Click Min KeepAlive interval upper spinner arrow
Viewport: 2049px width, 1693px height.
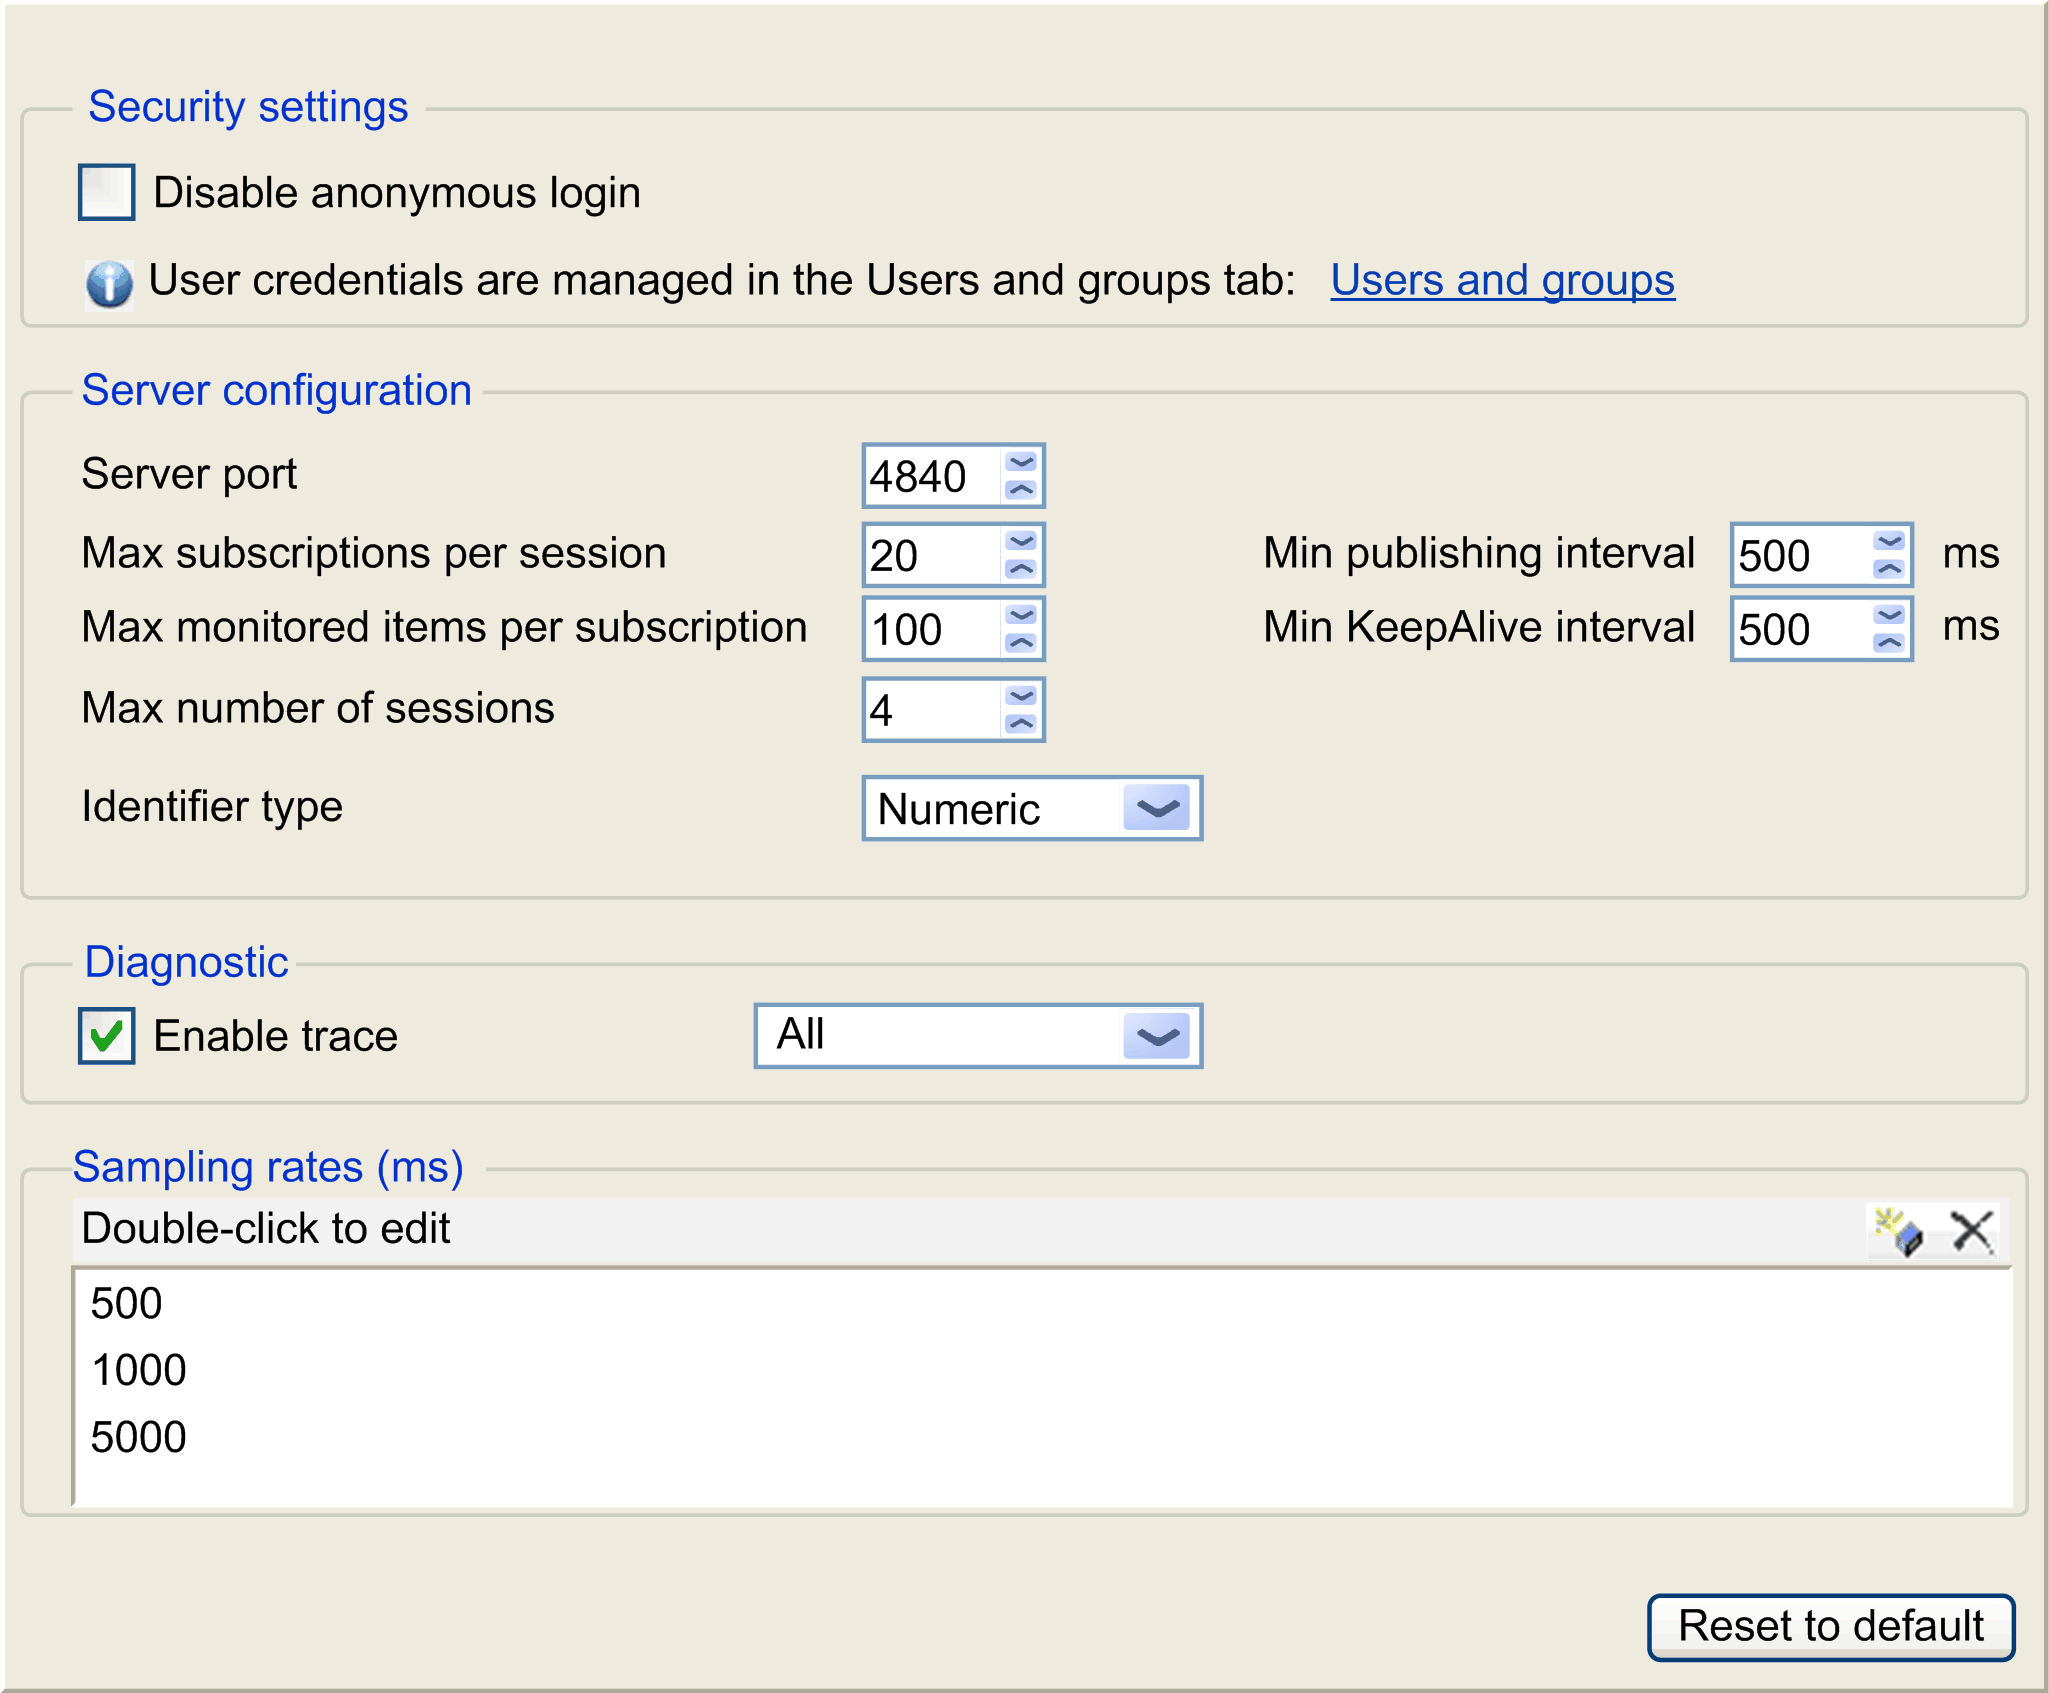coord(1889,615)
